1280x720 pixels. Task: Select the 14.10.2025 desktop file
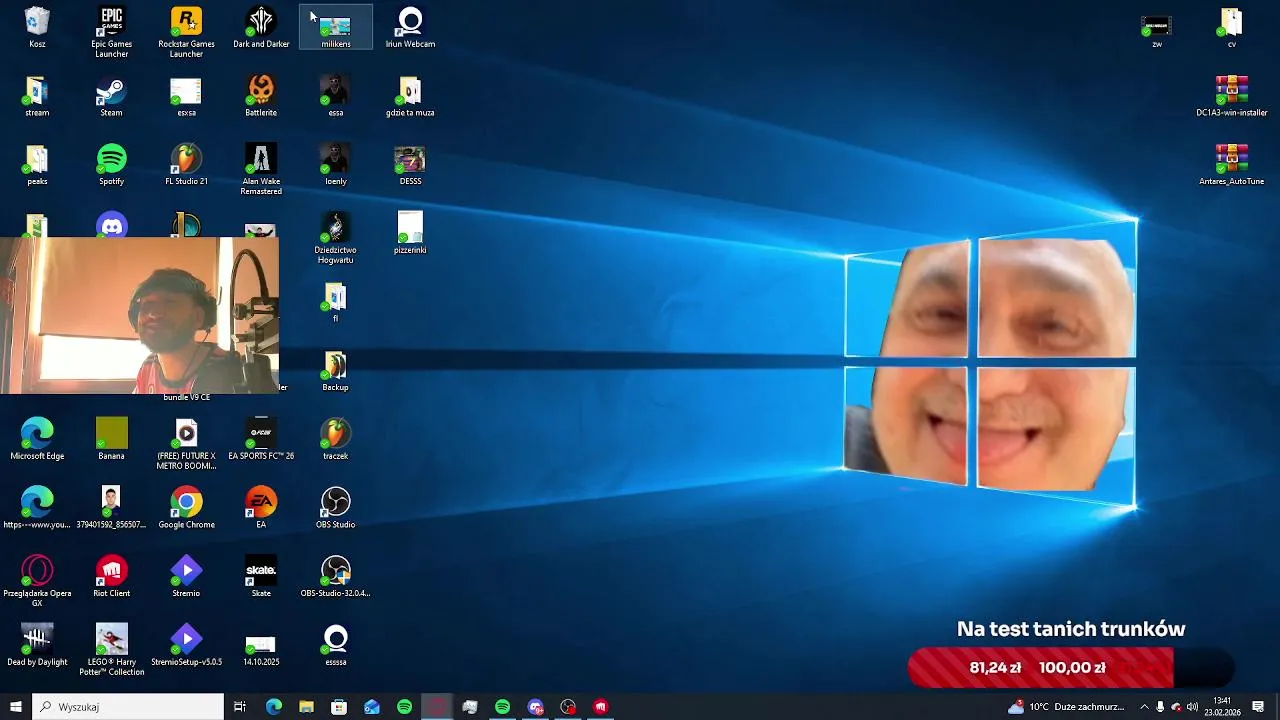coord(261,647)
